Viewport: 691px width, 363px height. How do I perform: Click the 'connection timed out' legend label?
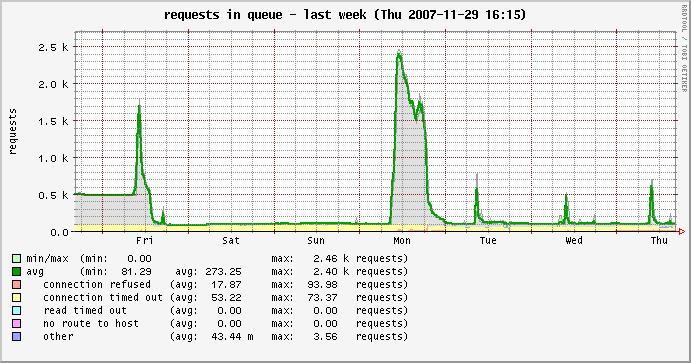[x=103, y=297]
